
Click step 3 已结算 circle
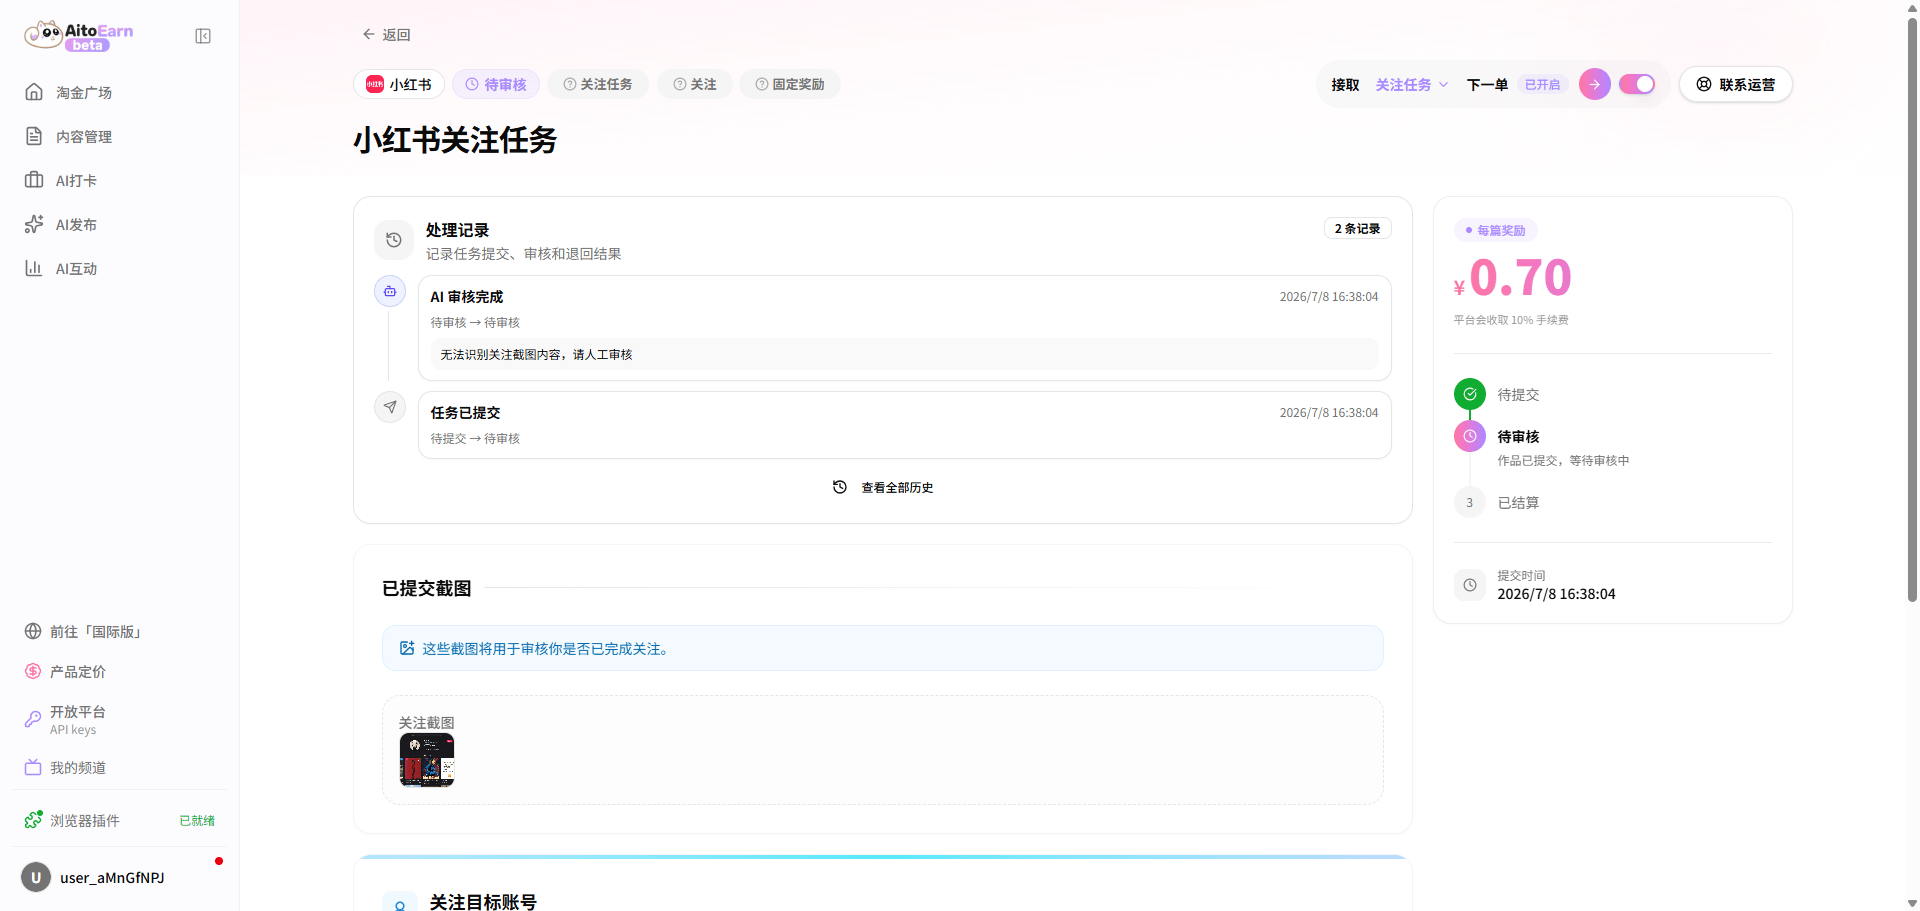pyautogui.click(x=1470, y=502)
